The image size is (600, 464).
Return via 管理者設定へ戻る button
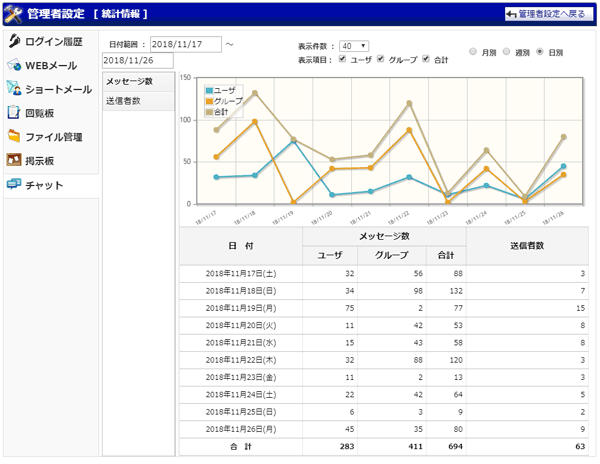click(x=549, y=14)
